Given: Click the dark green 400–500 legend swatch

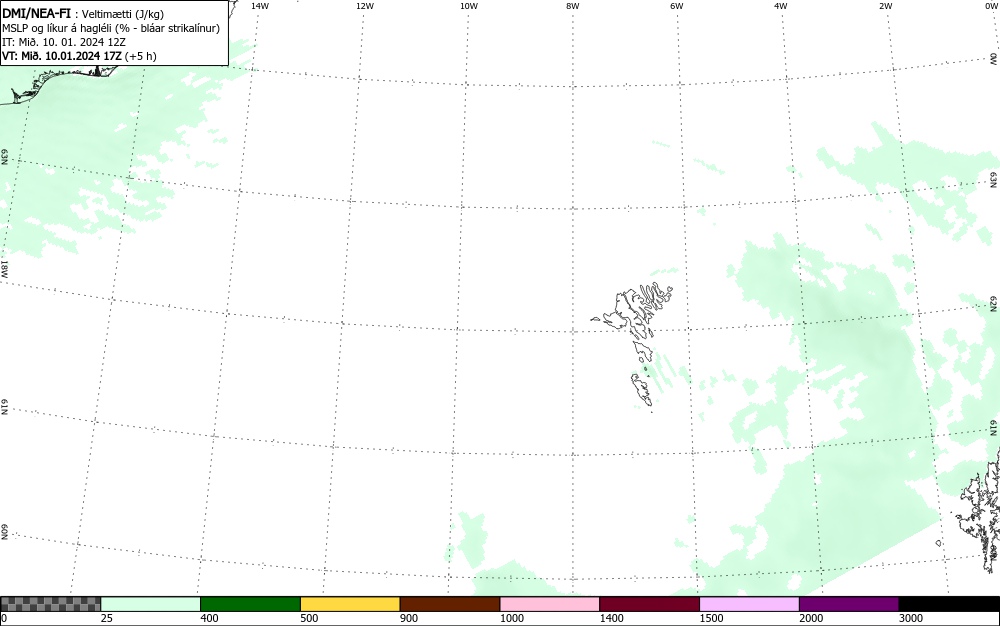Looking at the screenshot, I should click(x=250, y=604).
